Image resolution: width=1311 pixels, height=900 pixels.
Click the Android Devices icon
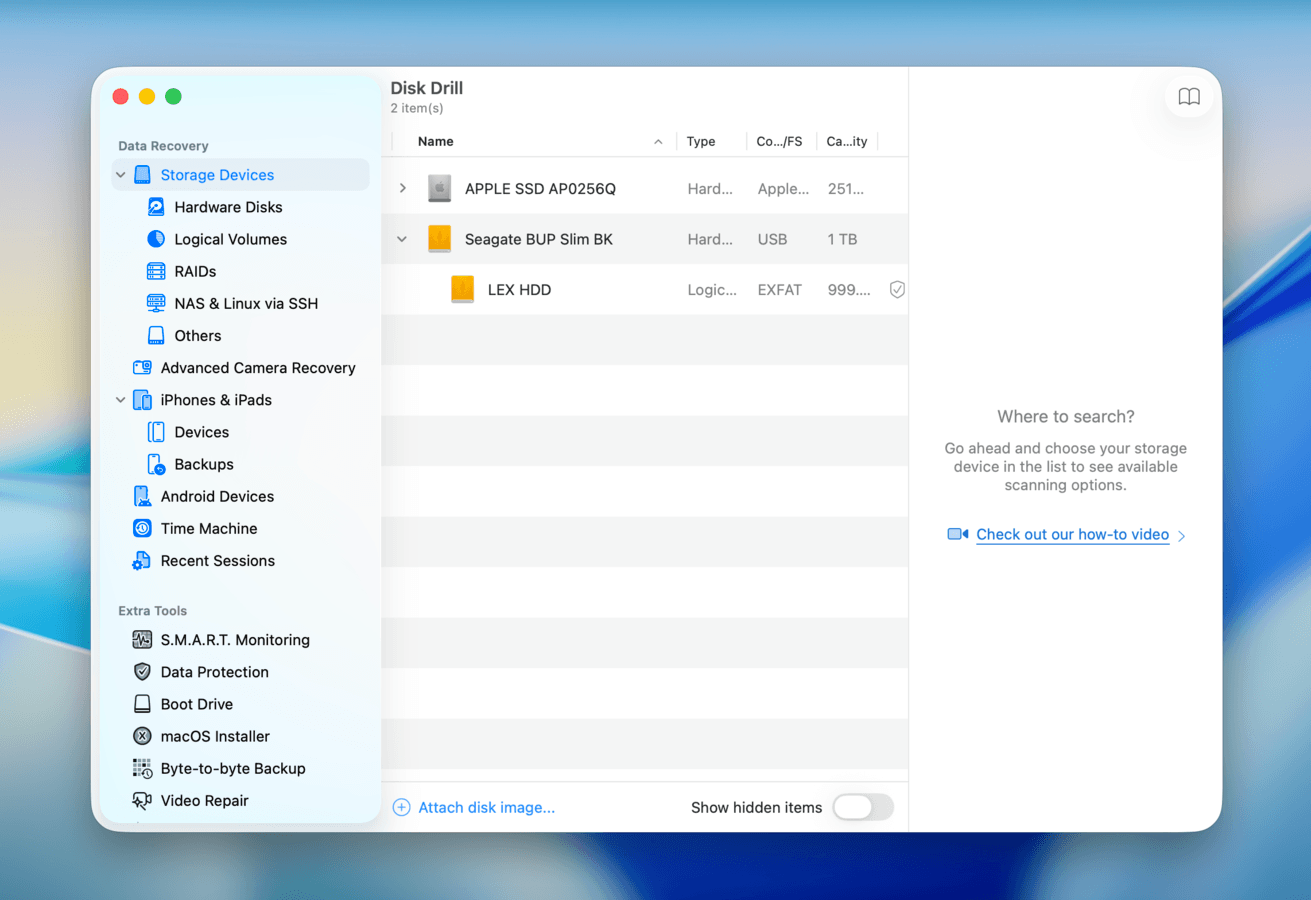(142, 497)
